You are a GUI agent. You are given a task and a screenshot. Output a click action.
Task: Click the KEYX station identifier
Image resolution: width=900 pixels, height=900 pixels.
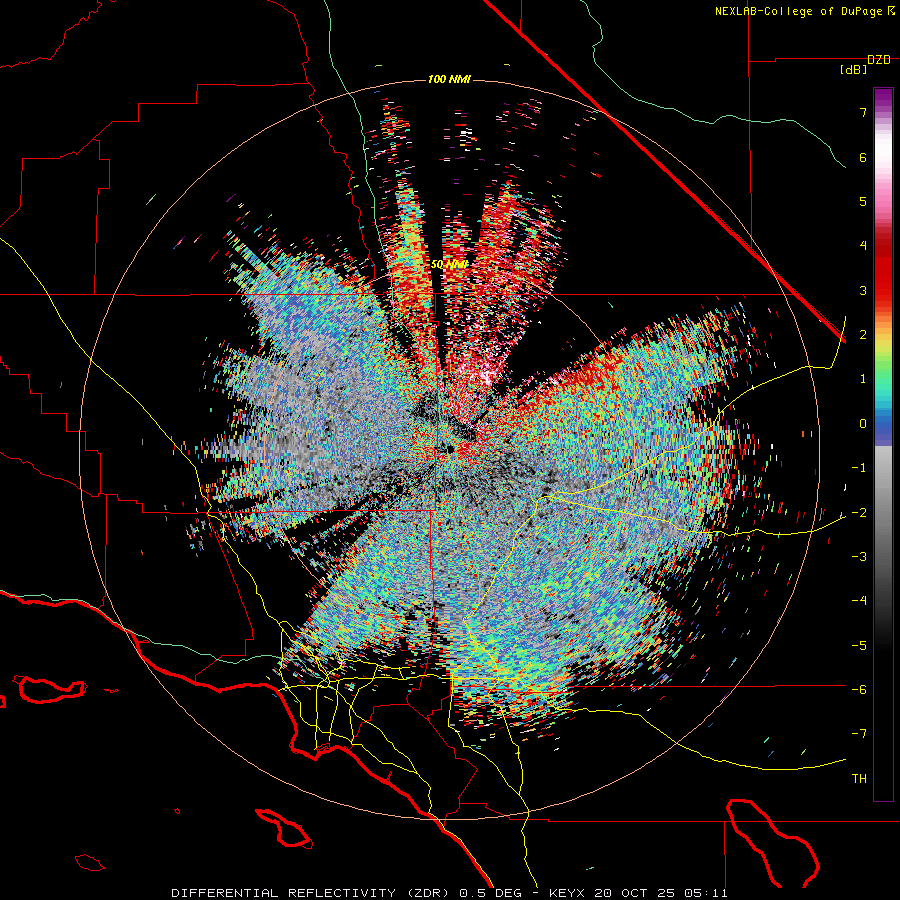567,893
